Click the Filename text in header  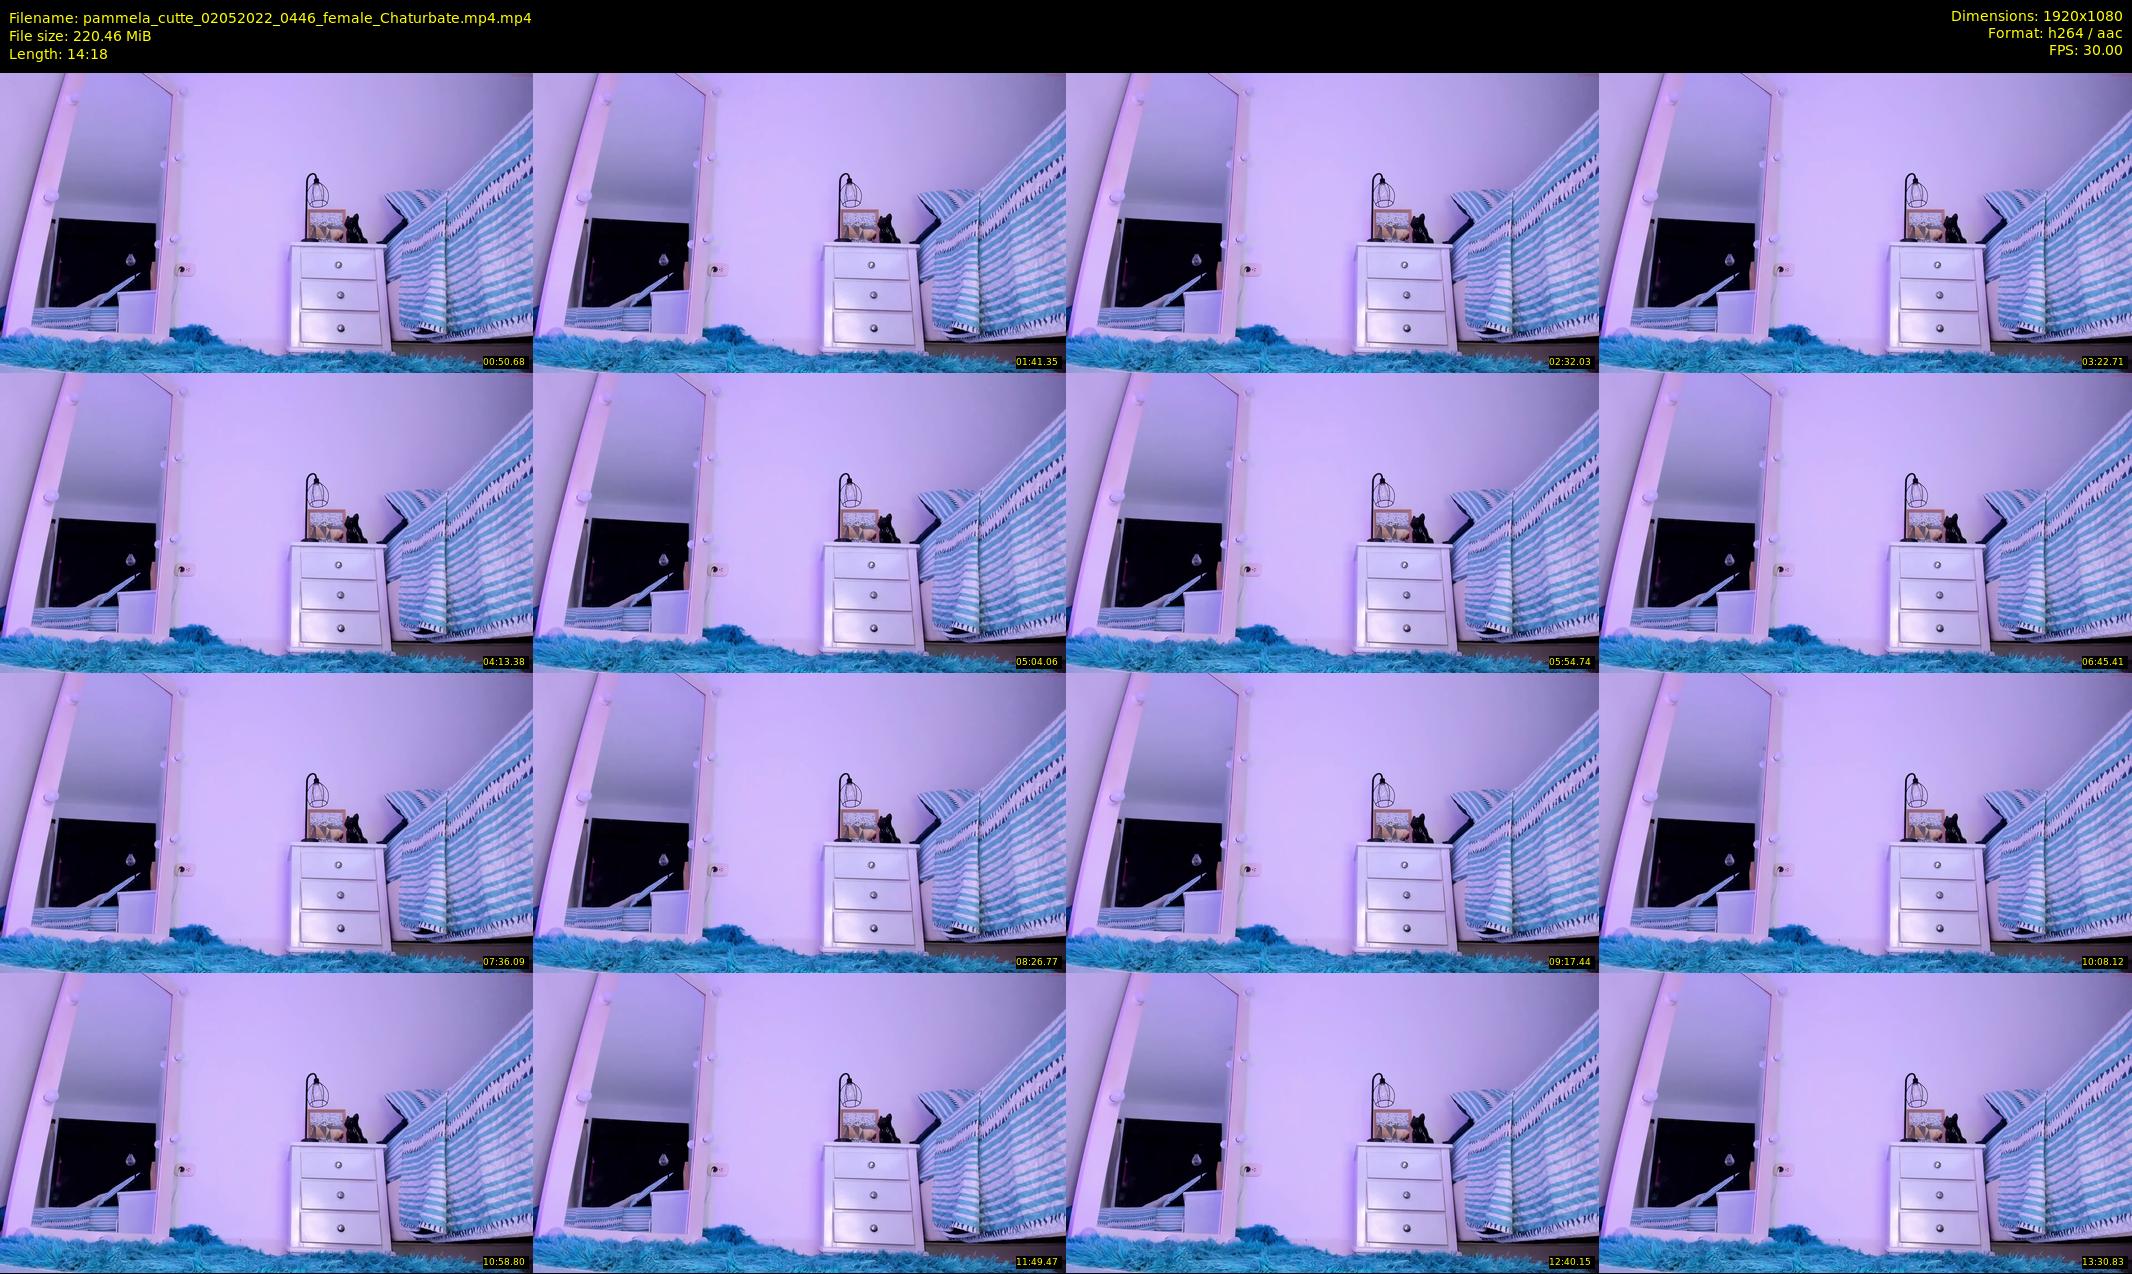click(270, 17)
